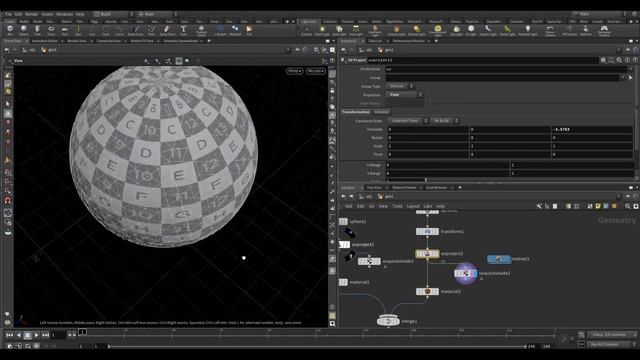Add an Ambient Light from shelf
This screenshot has width=640, height=360.
pos(527,30)
